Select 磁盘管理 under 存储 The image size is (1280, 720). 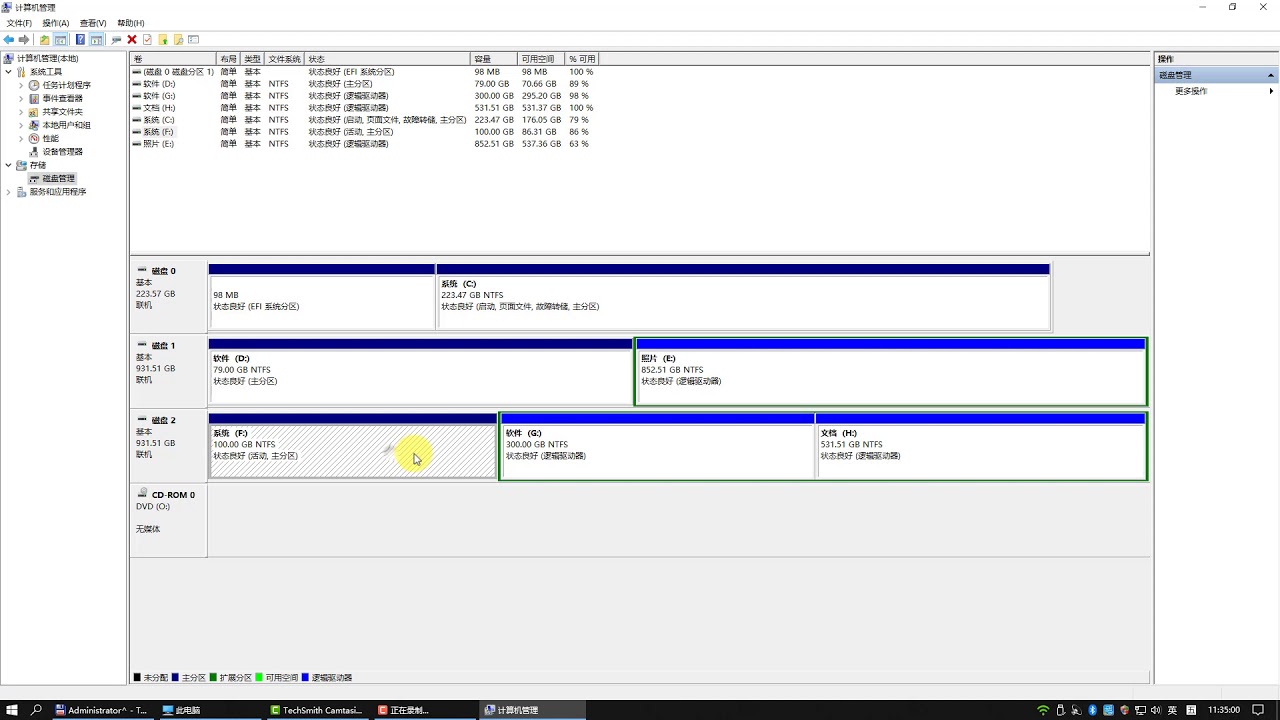pyautogui.click(x=58, y=178)
